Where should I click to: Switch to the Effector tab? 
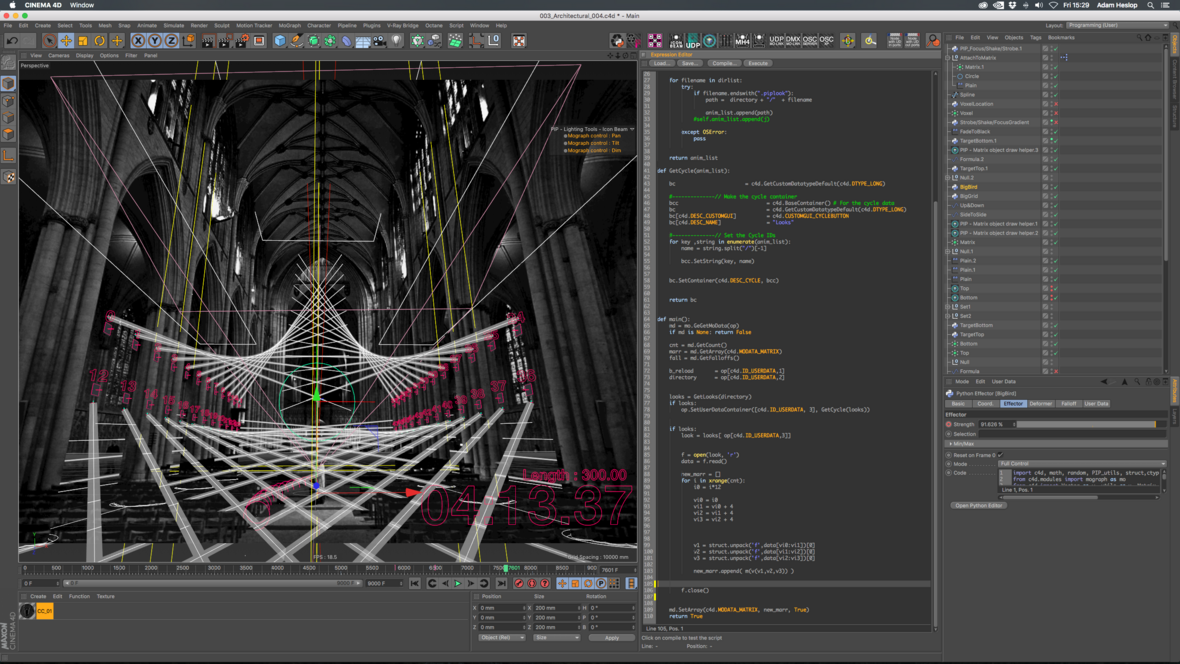1012,404
